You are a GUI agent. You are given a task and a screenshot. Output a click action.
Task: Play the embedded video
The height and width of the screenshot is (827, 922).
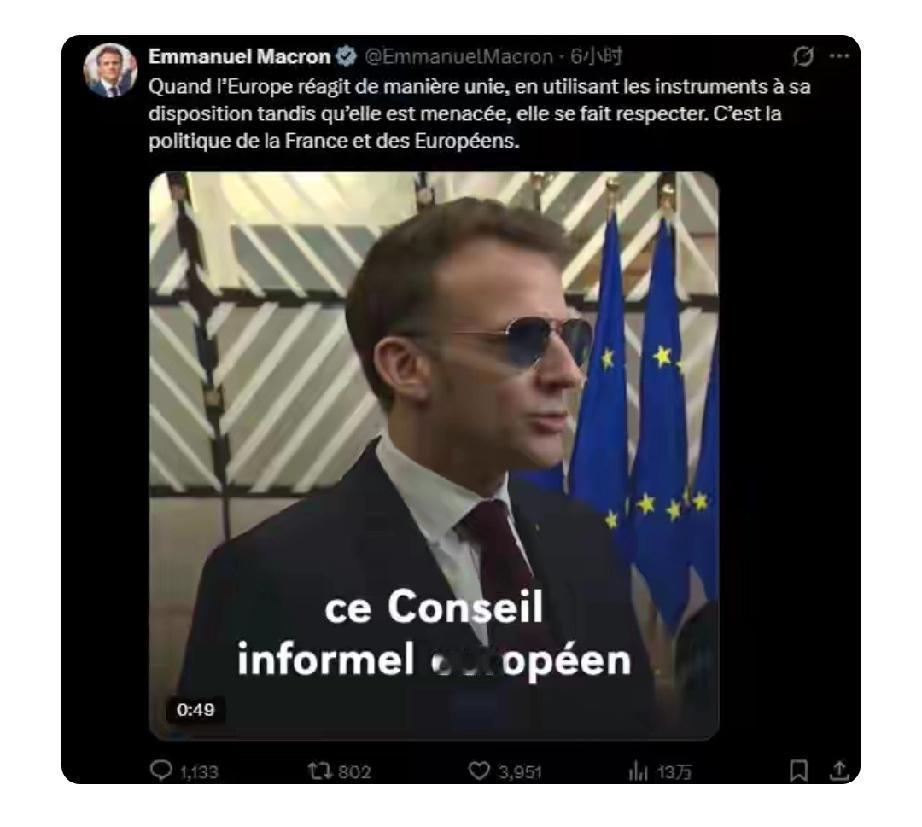tap(434, 456)
